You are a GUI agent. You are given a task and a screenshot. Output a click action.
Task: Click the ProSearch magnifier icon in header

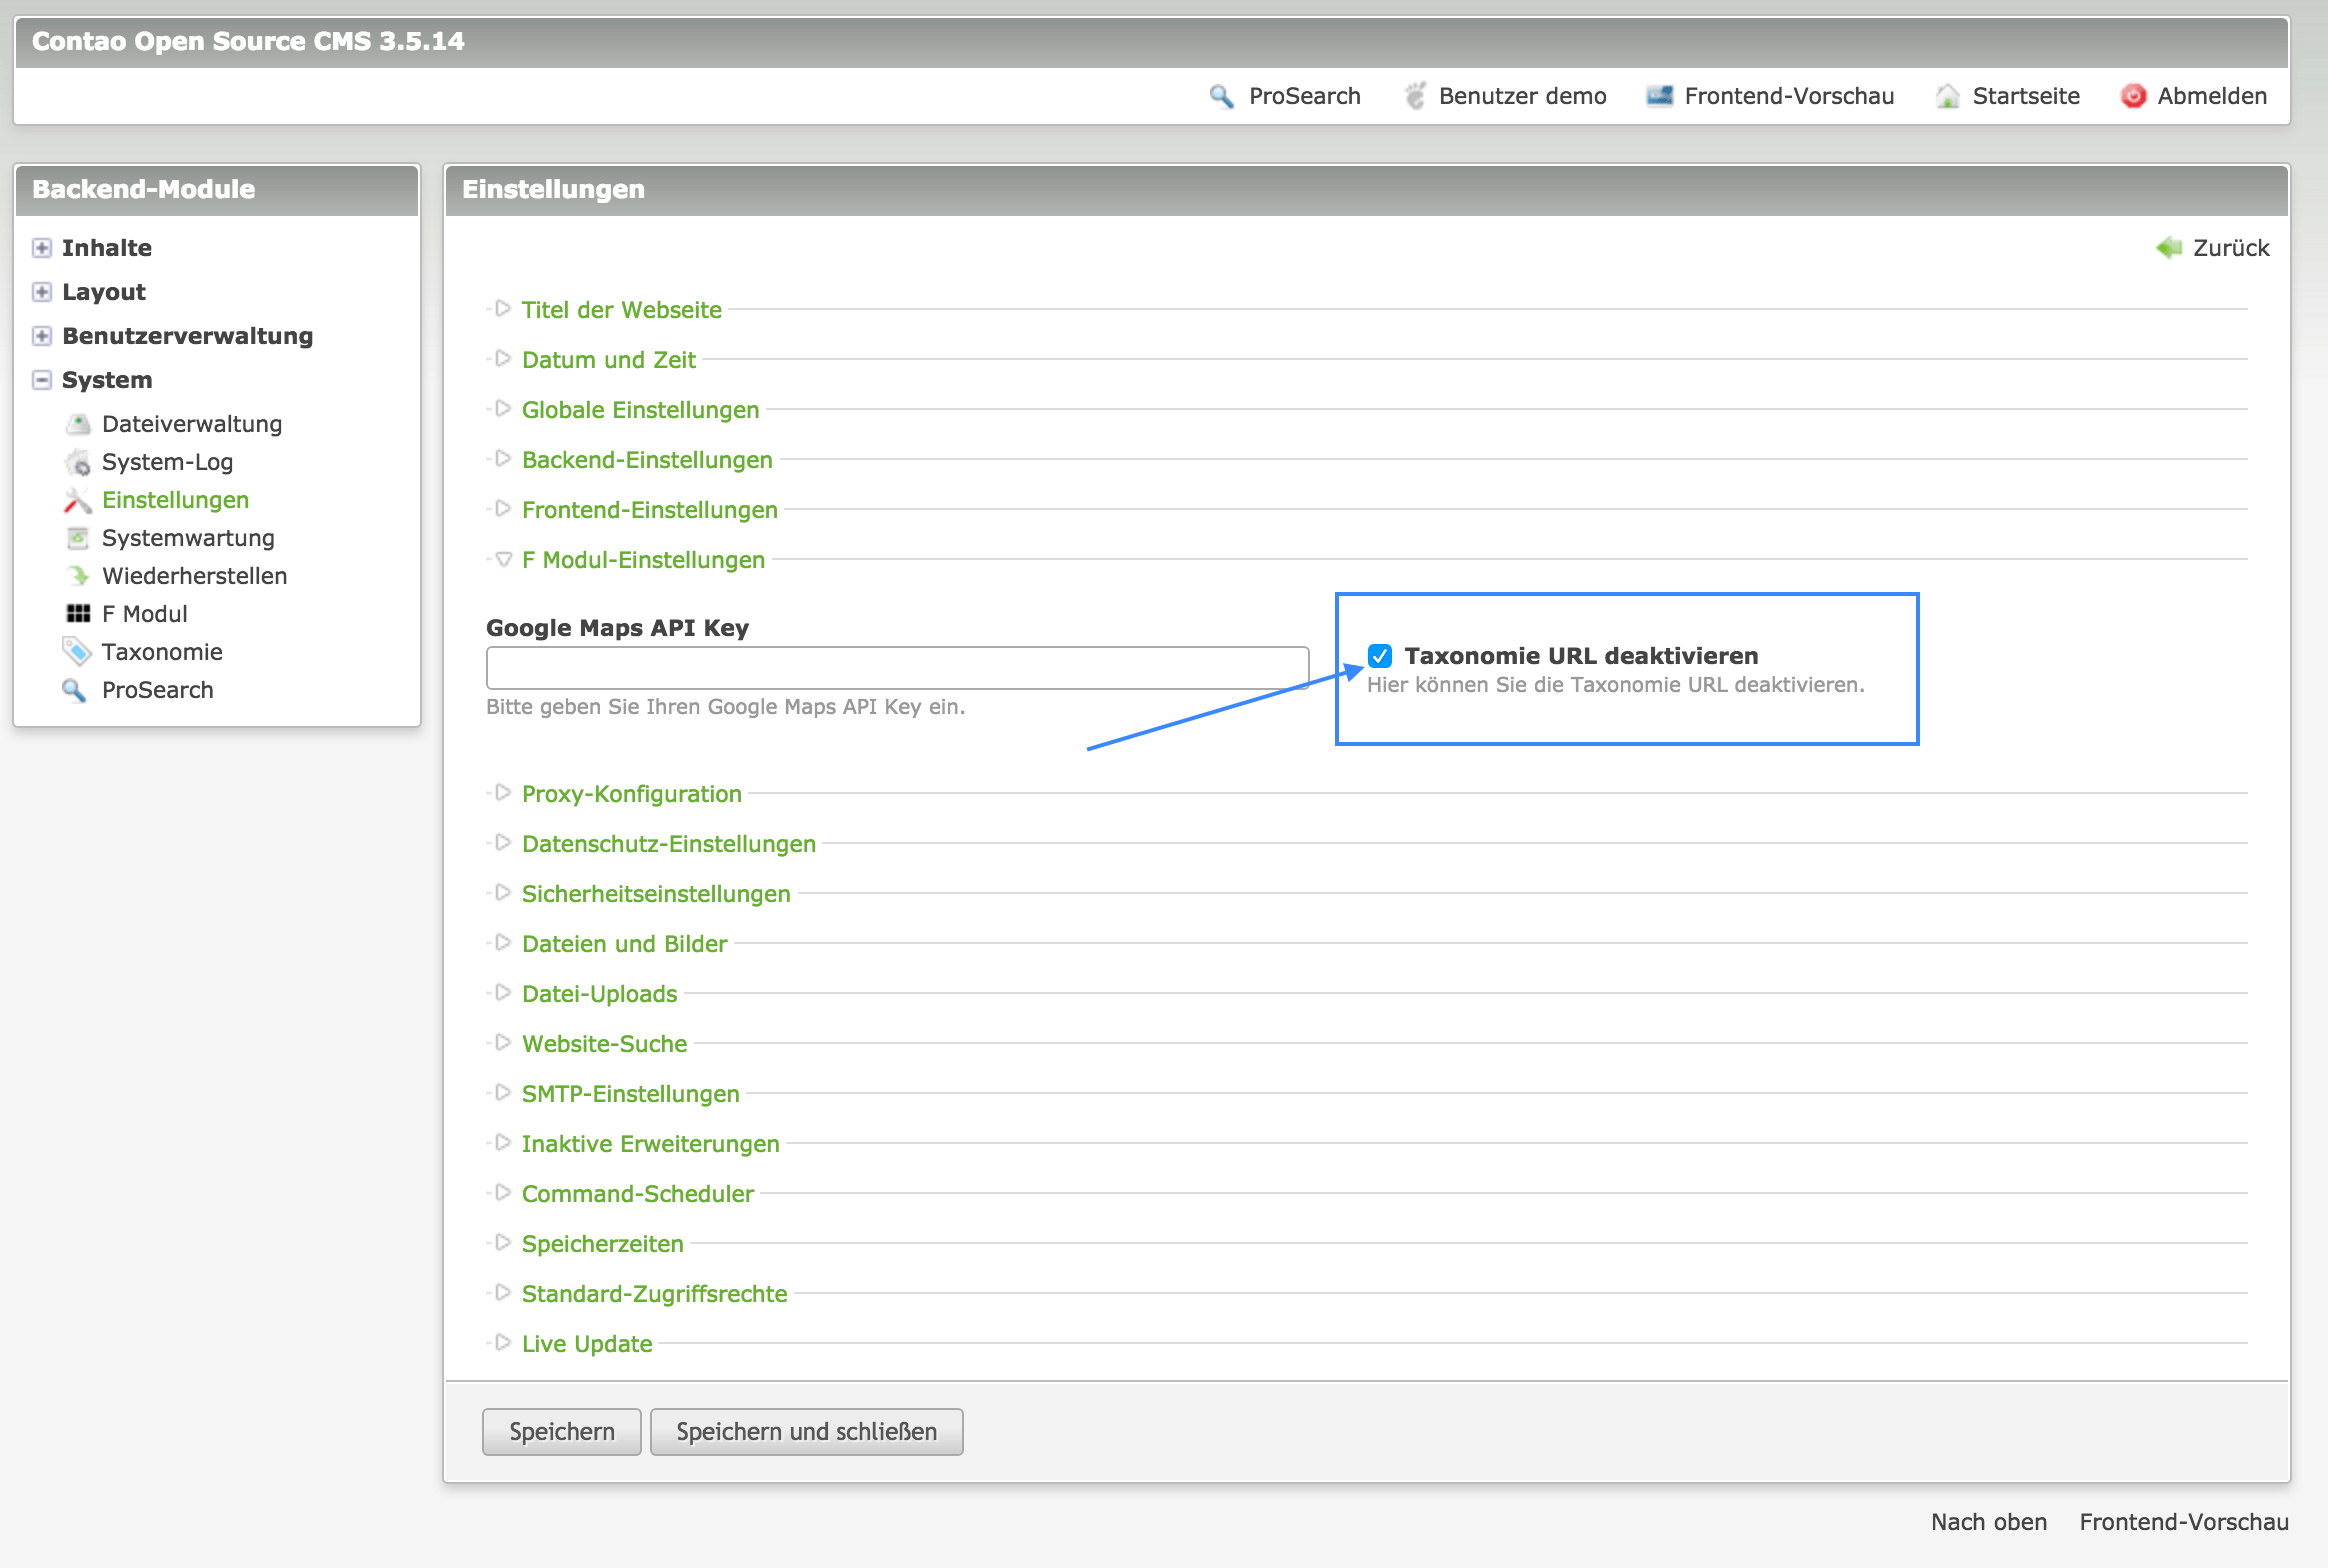[x=1221, y=96]
